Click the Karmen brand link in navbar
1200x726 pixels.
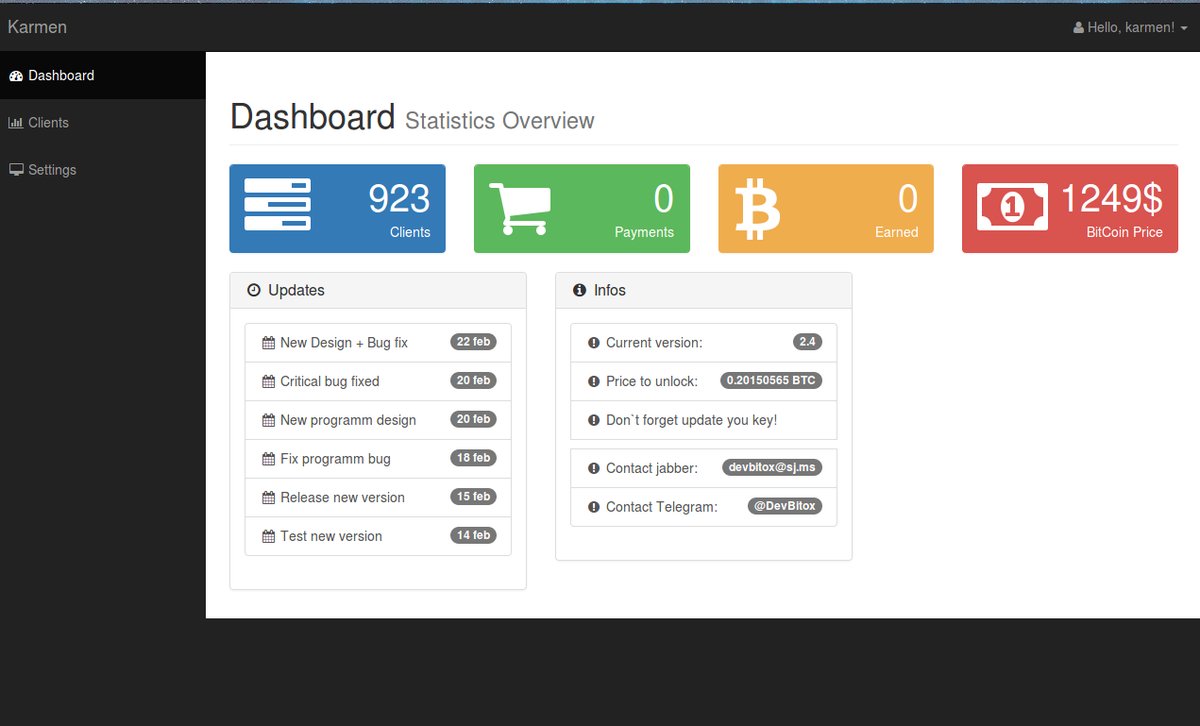click(x=37, y=27)
